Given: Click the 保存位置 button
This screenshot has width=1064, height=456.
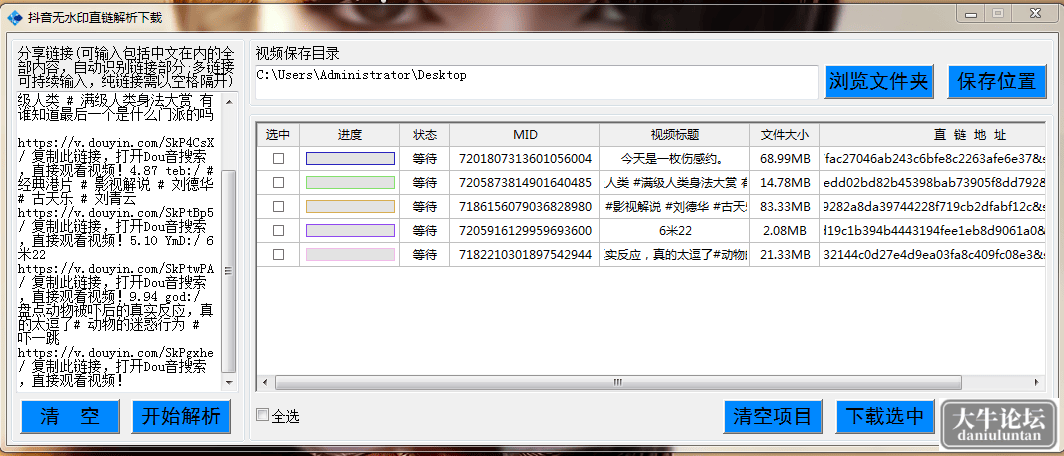Looking at the screenshot, I should (x=997, y=81).
